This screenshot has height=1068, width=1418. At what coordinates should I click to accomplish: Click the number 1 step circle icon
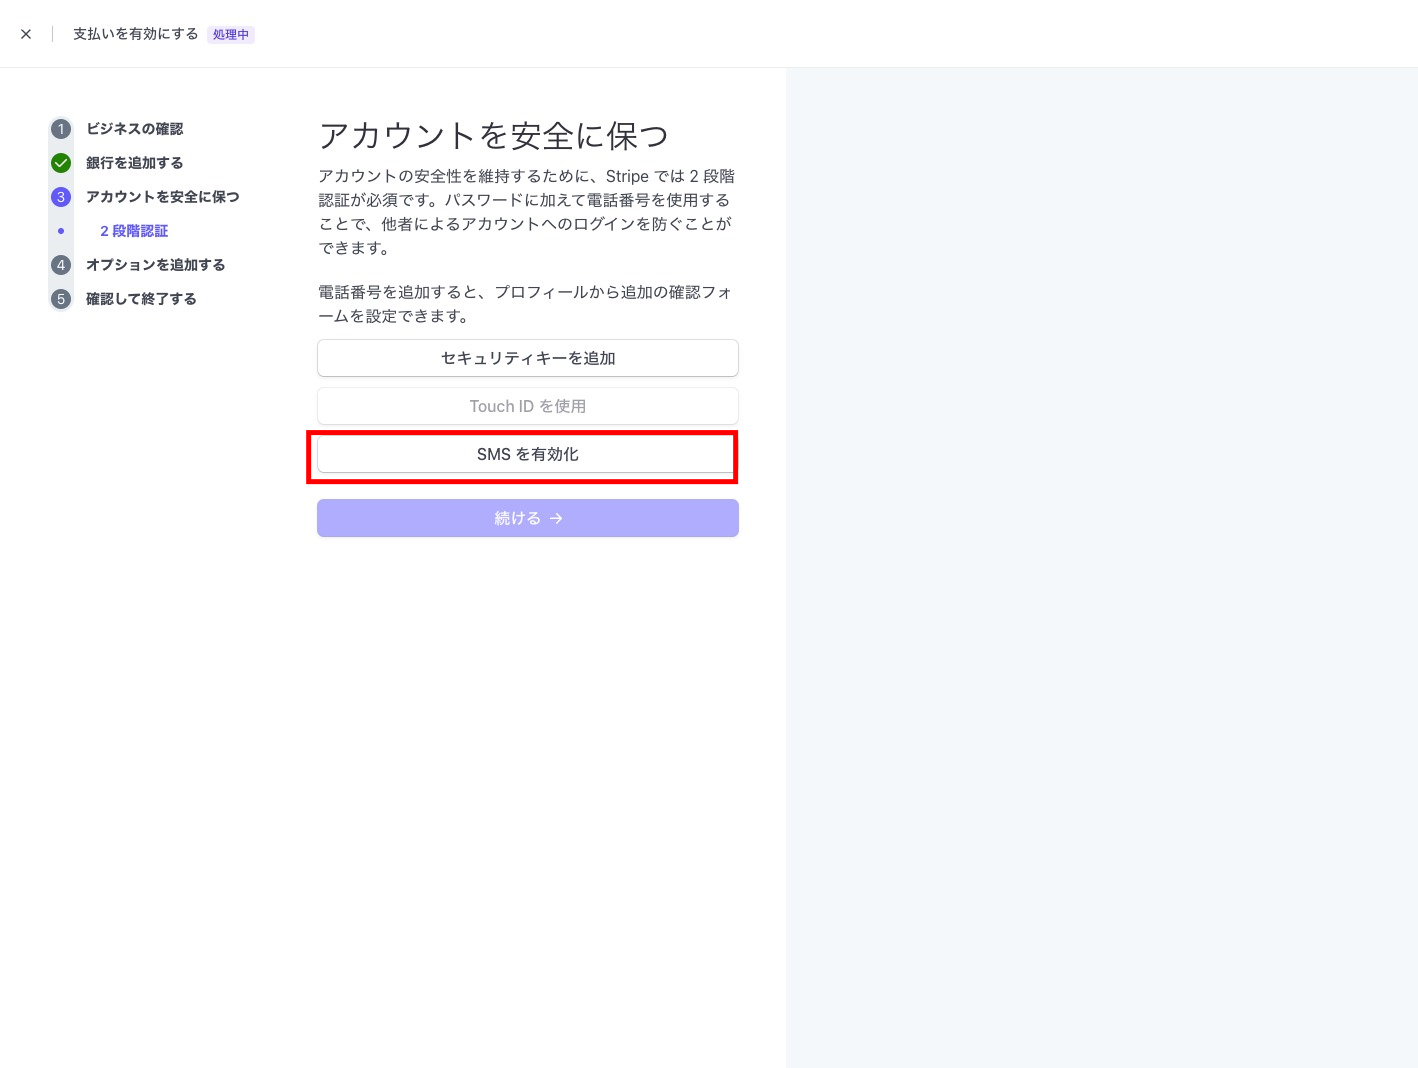click(x=61, y=129)
